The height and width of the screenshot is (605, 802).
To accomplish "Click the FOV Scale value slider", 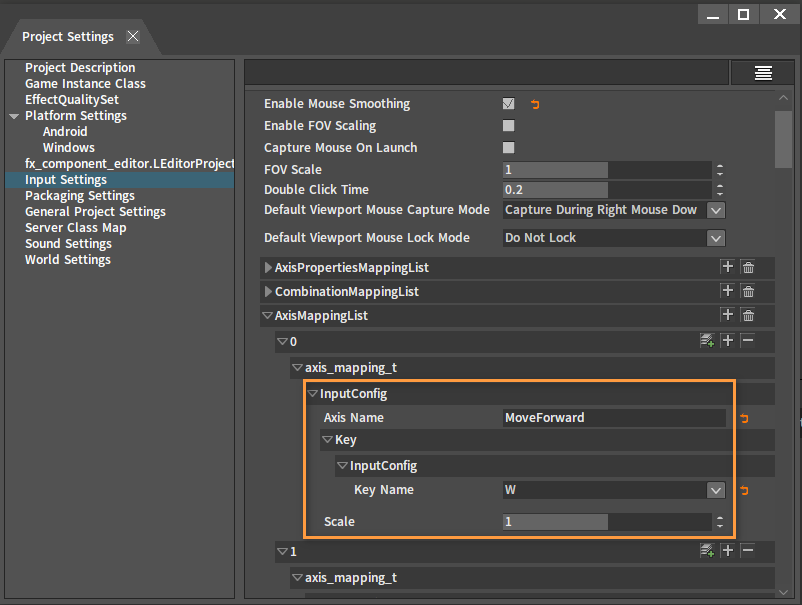I will tap(607, 170).
